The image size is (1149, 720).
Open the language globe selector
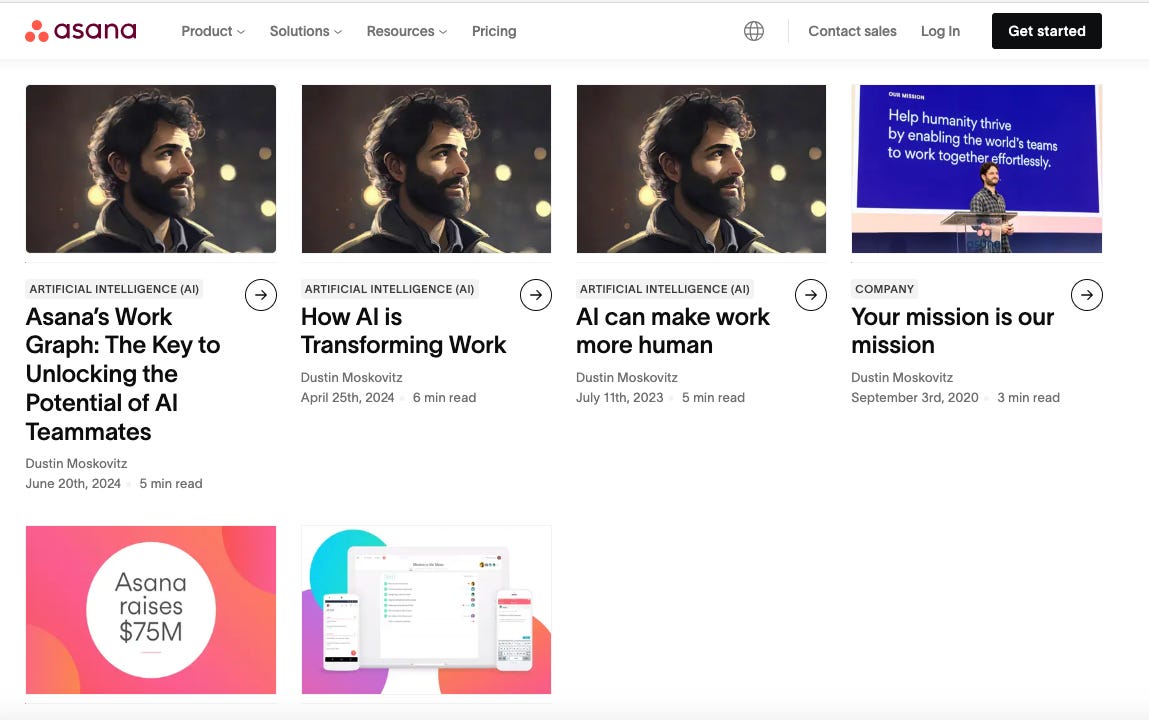753,31
